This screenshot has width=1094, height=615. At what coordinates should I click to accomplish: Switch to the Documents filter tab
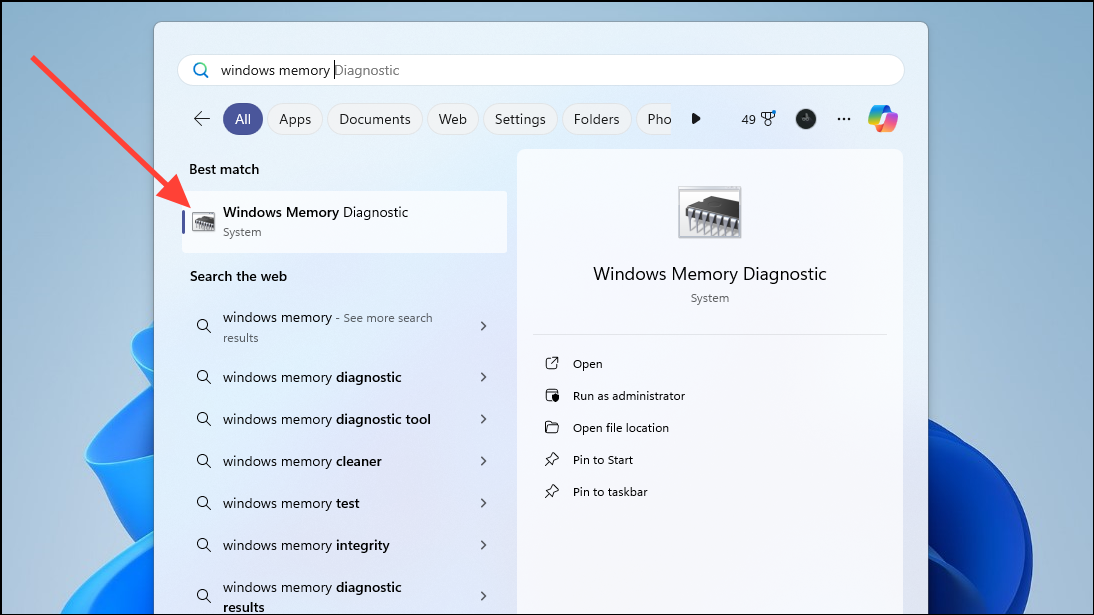pyautogui.click(x=375, y=119)
